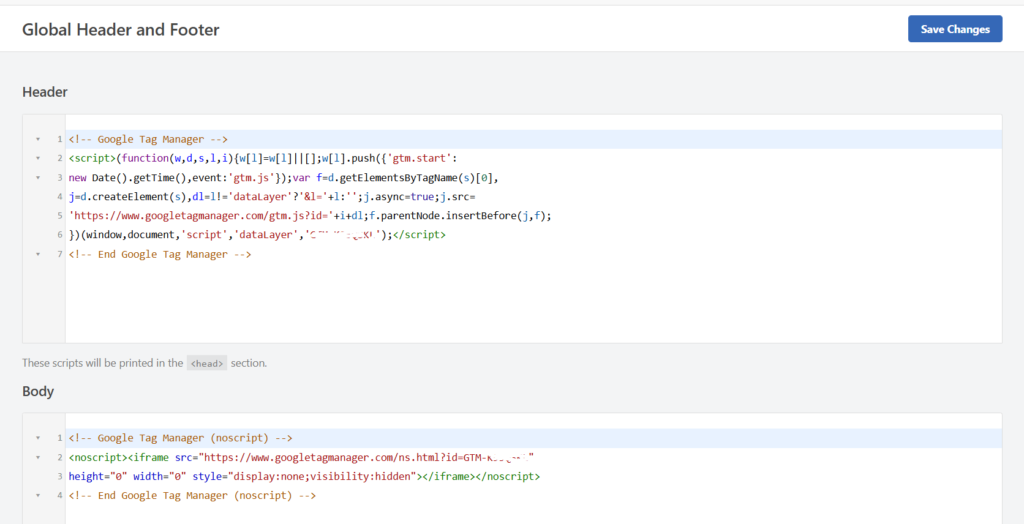Click the Save Changes button
The height and width of the screenshot is (524, 1024).
coord(955,29)
